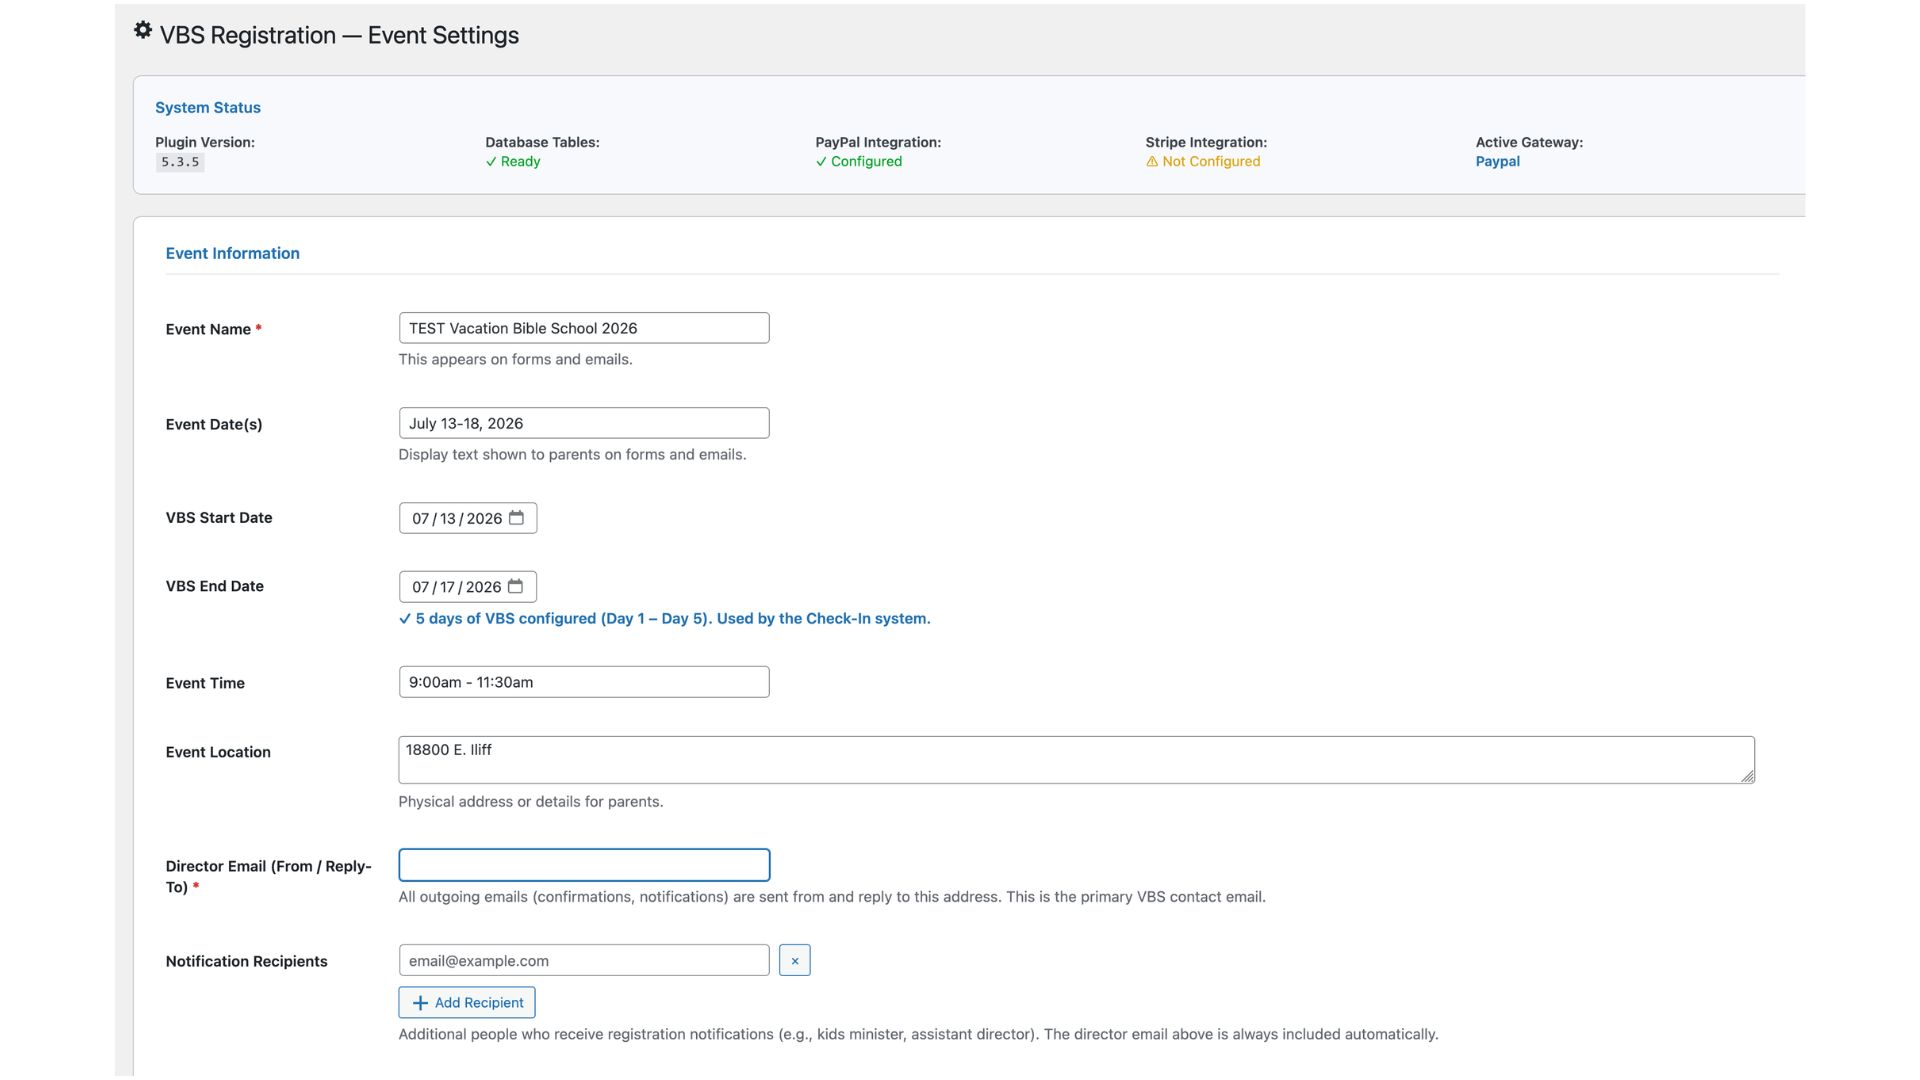Click the Event Date(s) text field
This screenshot has width=1920, height=1080.
click(x=583, y=423)
